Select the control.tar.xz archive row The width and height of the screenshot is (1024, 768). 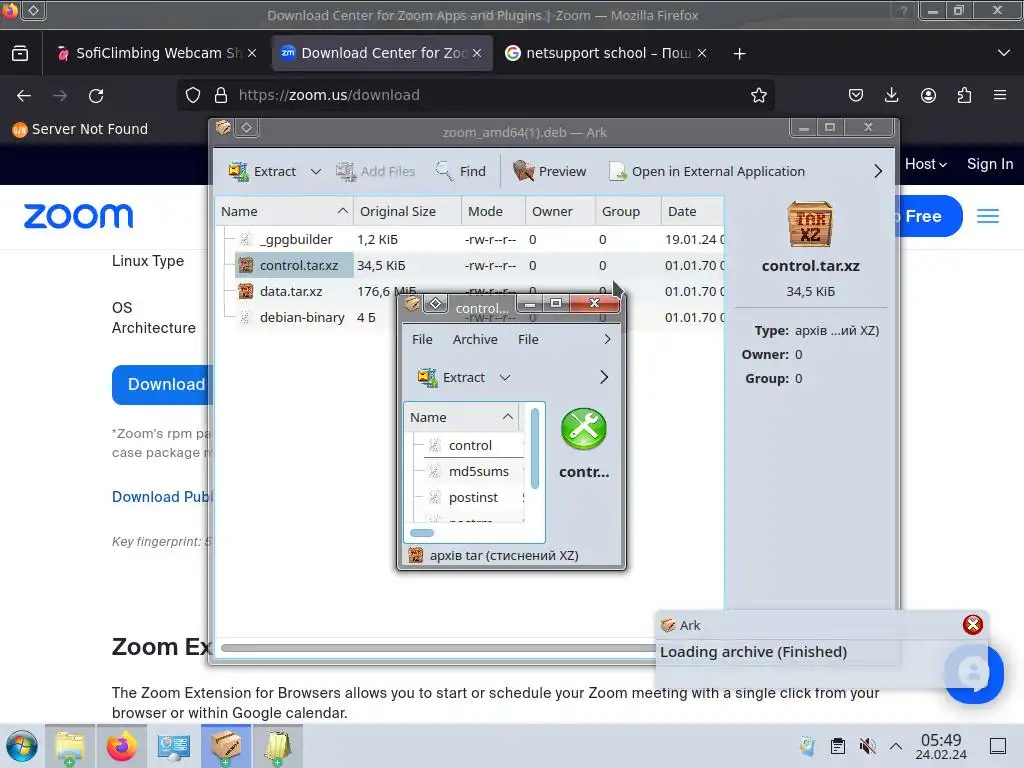(x=470, y=266)
